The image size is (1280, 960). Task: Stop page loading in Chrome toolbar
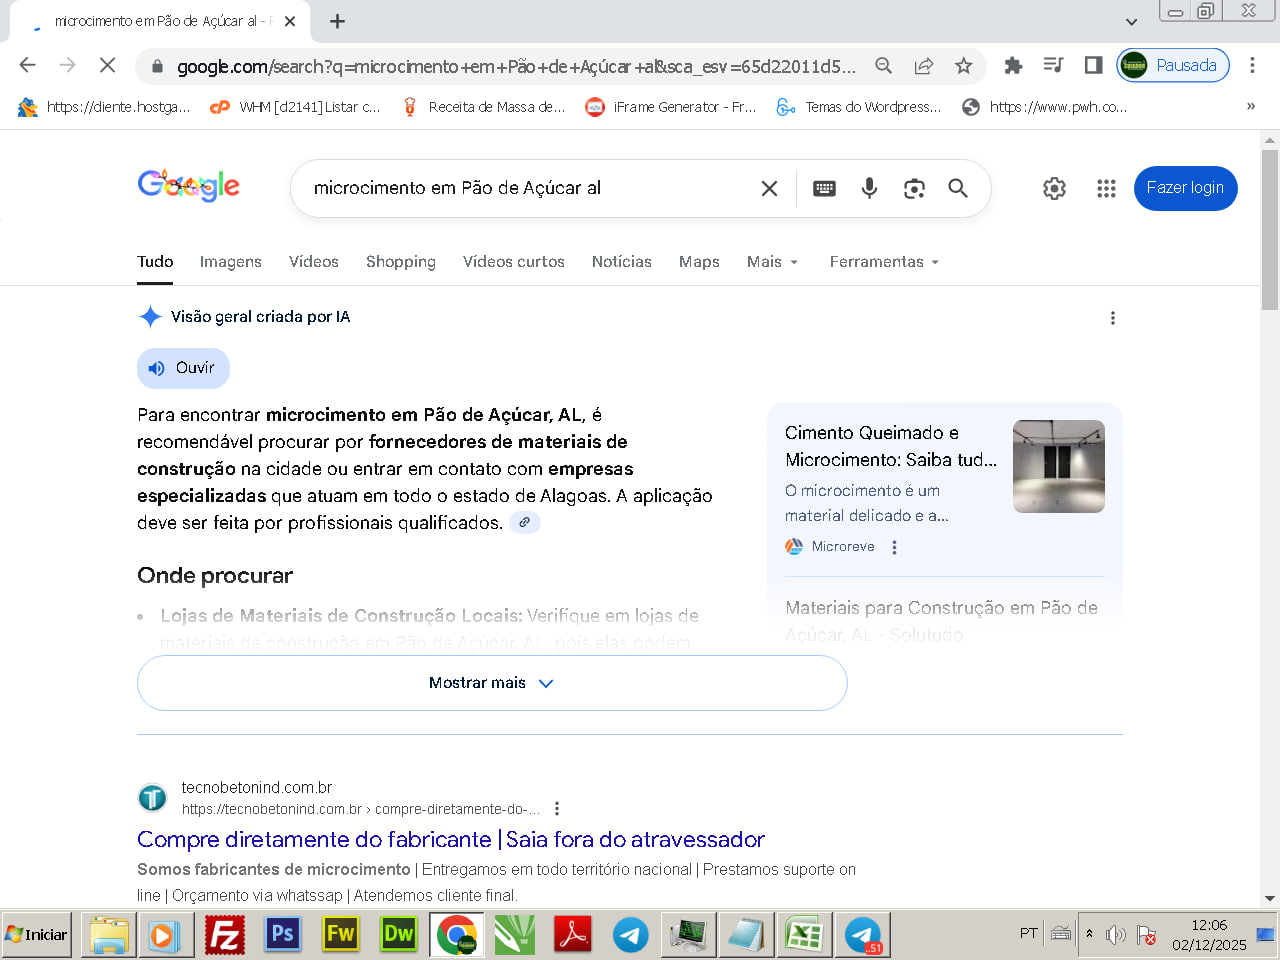(x=107, y=66)
